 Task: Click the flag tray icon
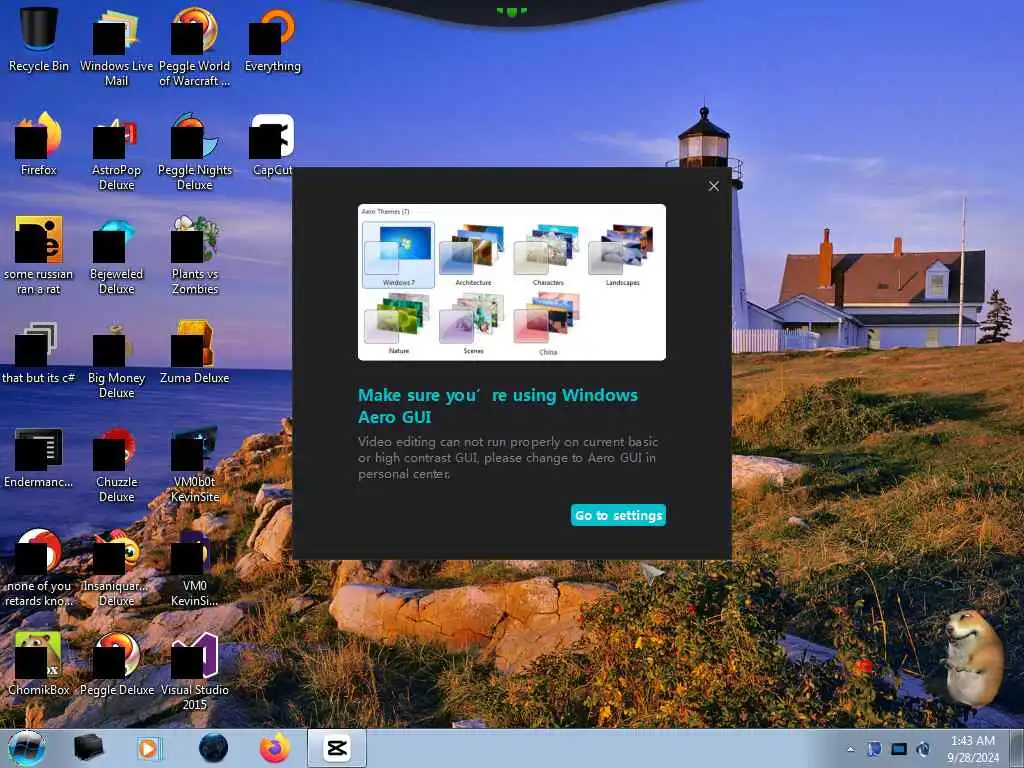[x=874, y=749]
